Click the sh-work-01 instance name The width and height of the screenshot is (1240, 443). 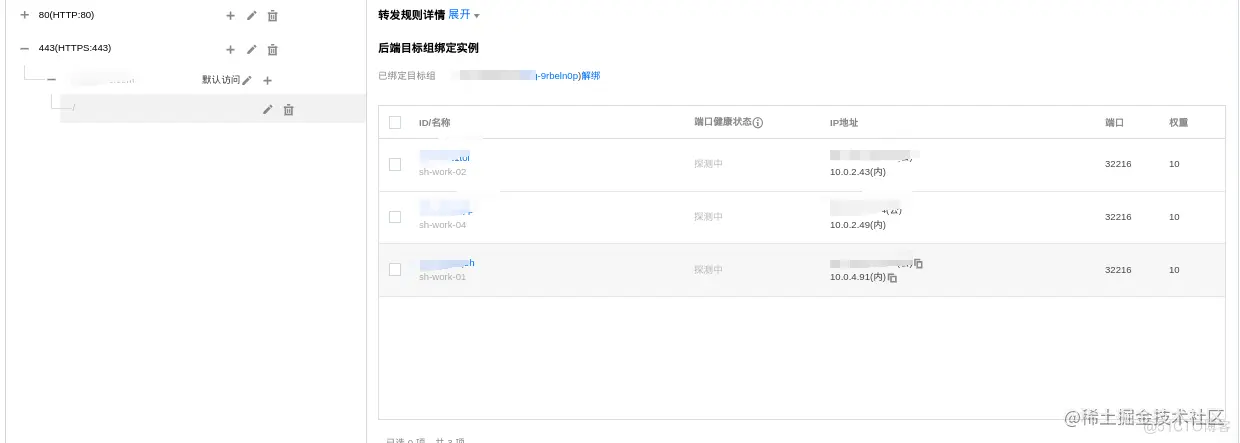[442, 277]
